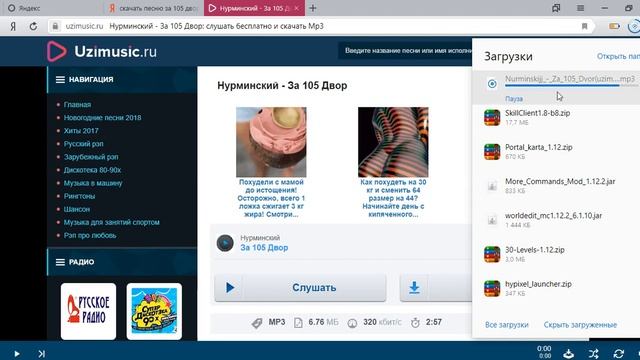This screenshot has width=640, height=360.
Task: Click the РАДИО menu header
Action: (122, 262)
